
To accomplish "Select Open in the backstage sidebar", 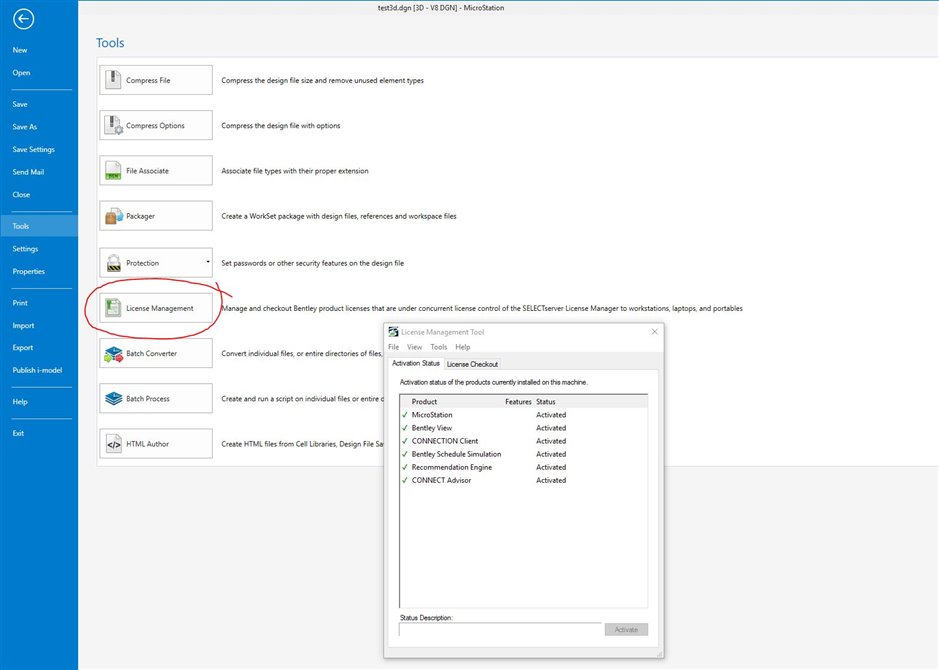I will [x=21, y=73].
